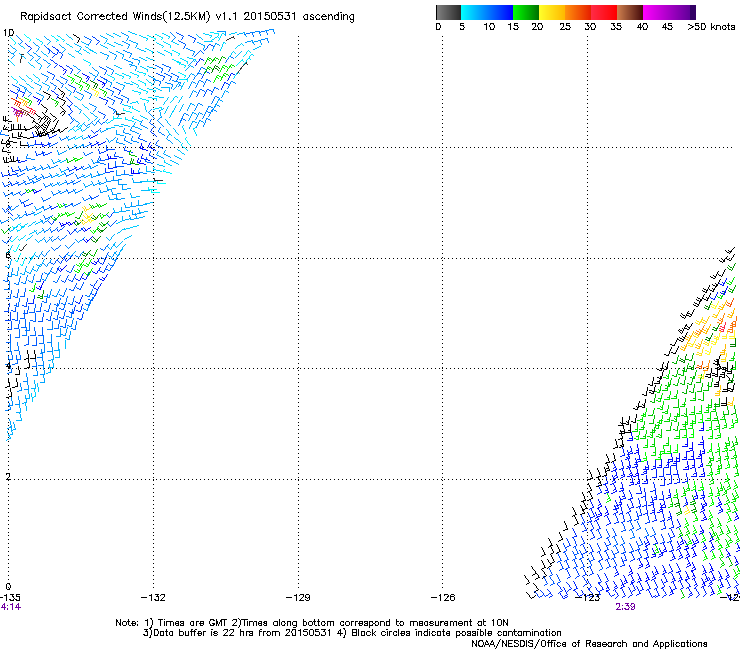
Task: Click the plot title 'Rapidscat Corrected Winds(12.5KM)'
Action: click(115, 17)
